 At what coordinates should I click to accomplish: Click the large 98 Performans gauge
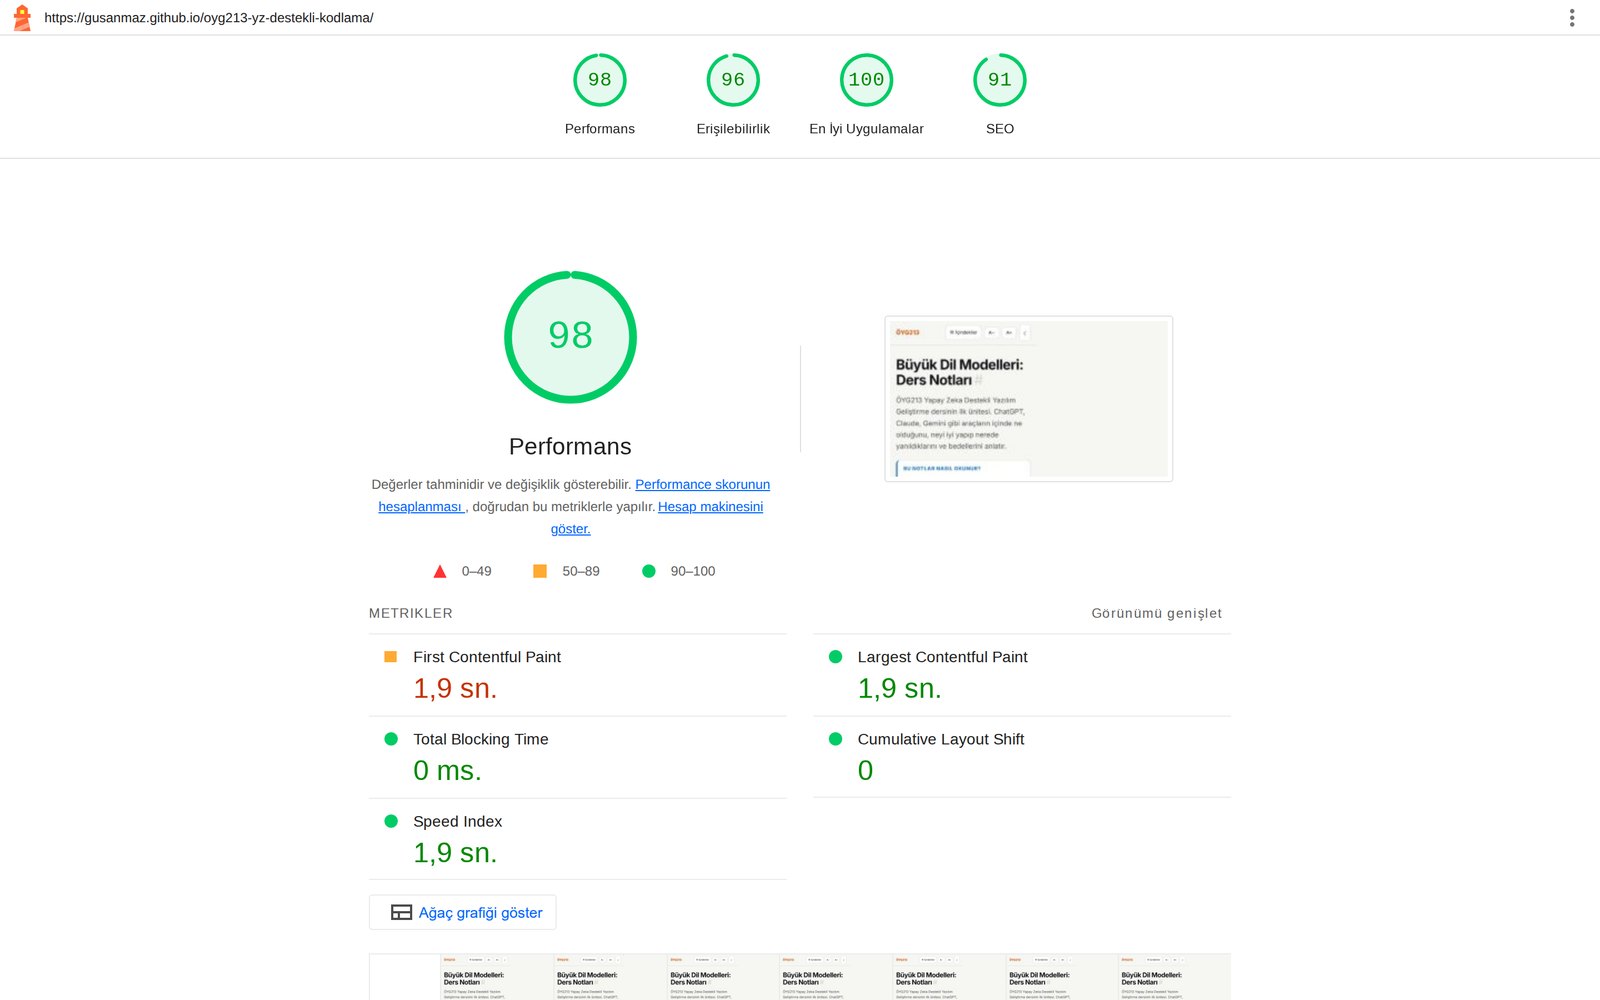pyautogui.click(x=570, y=337)
